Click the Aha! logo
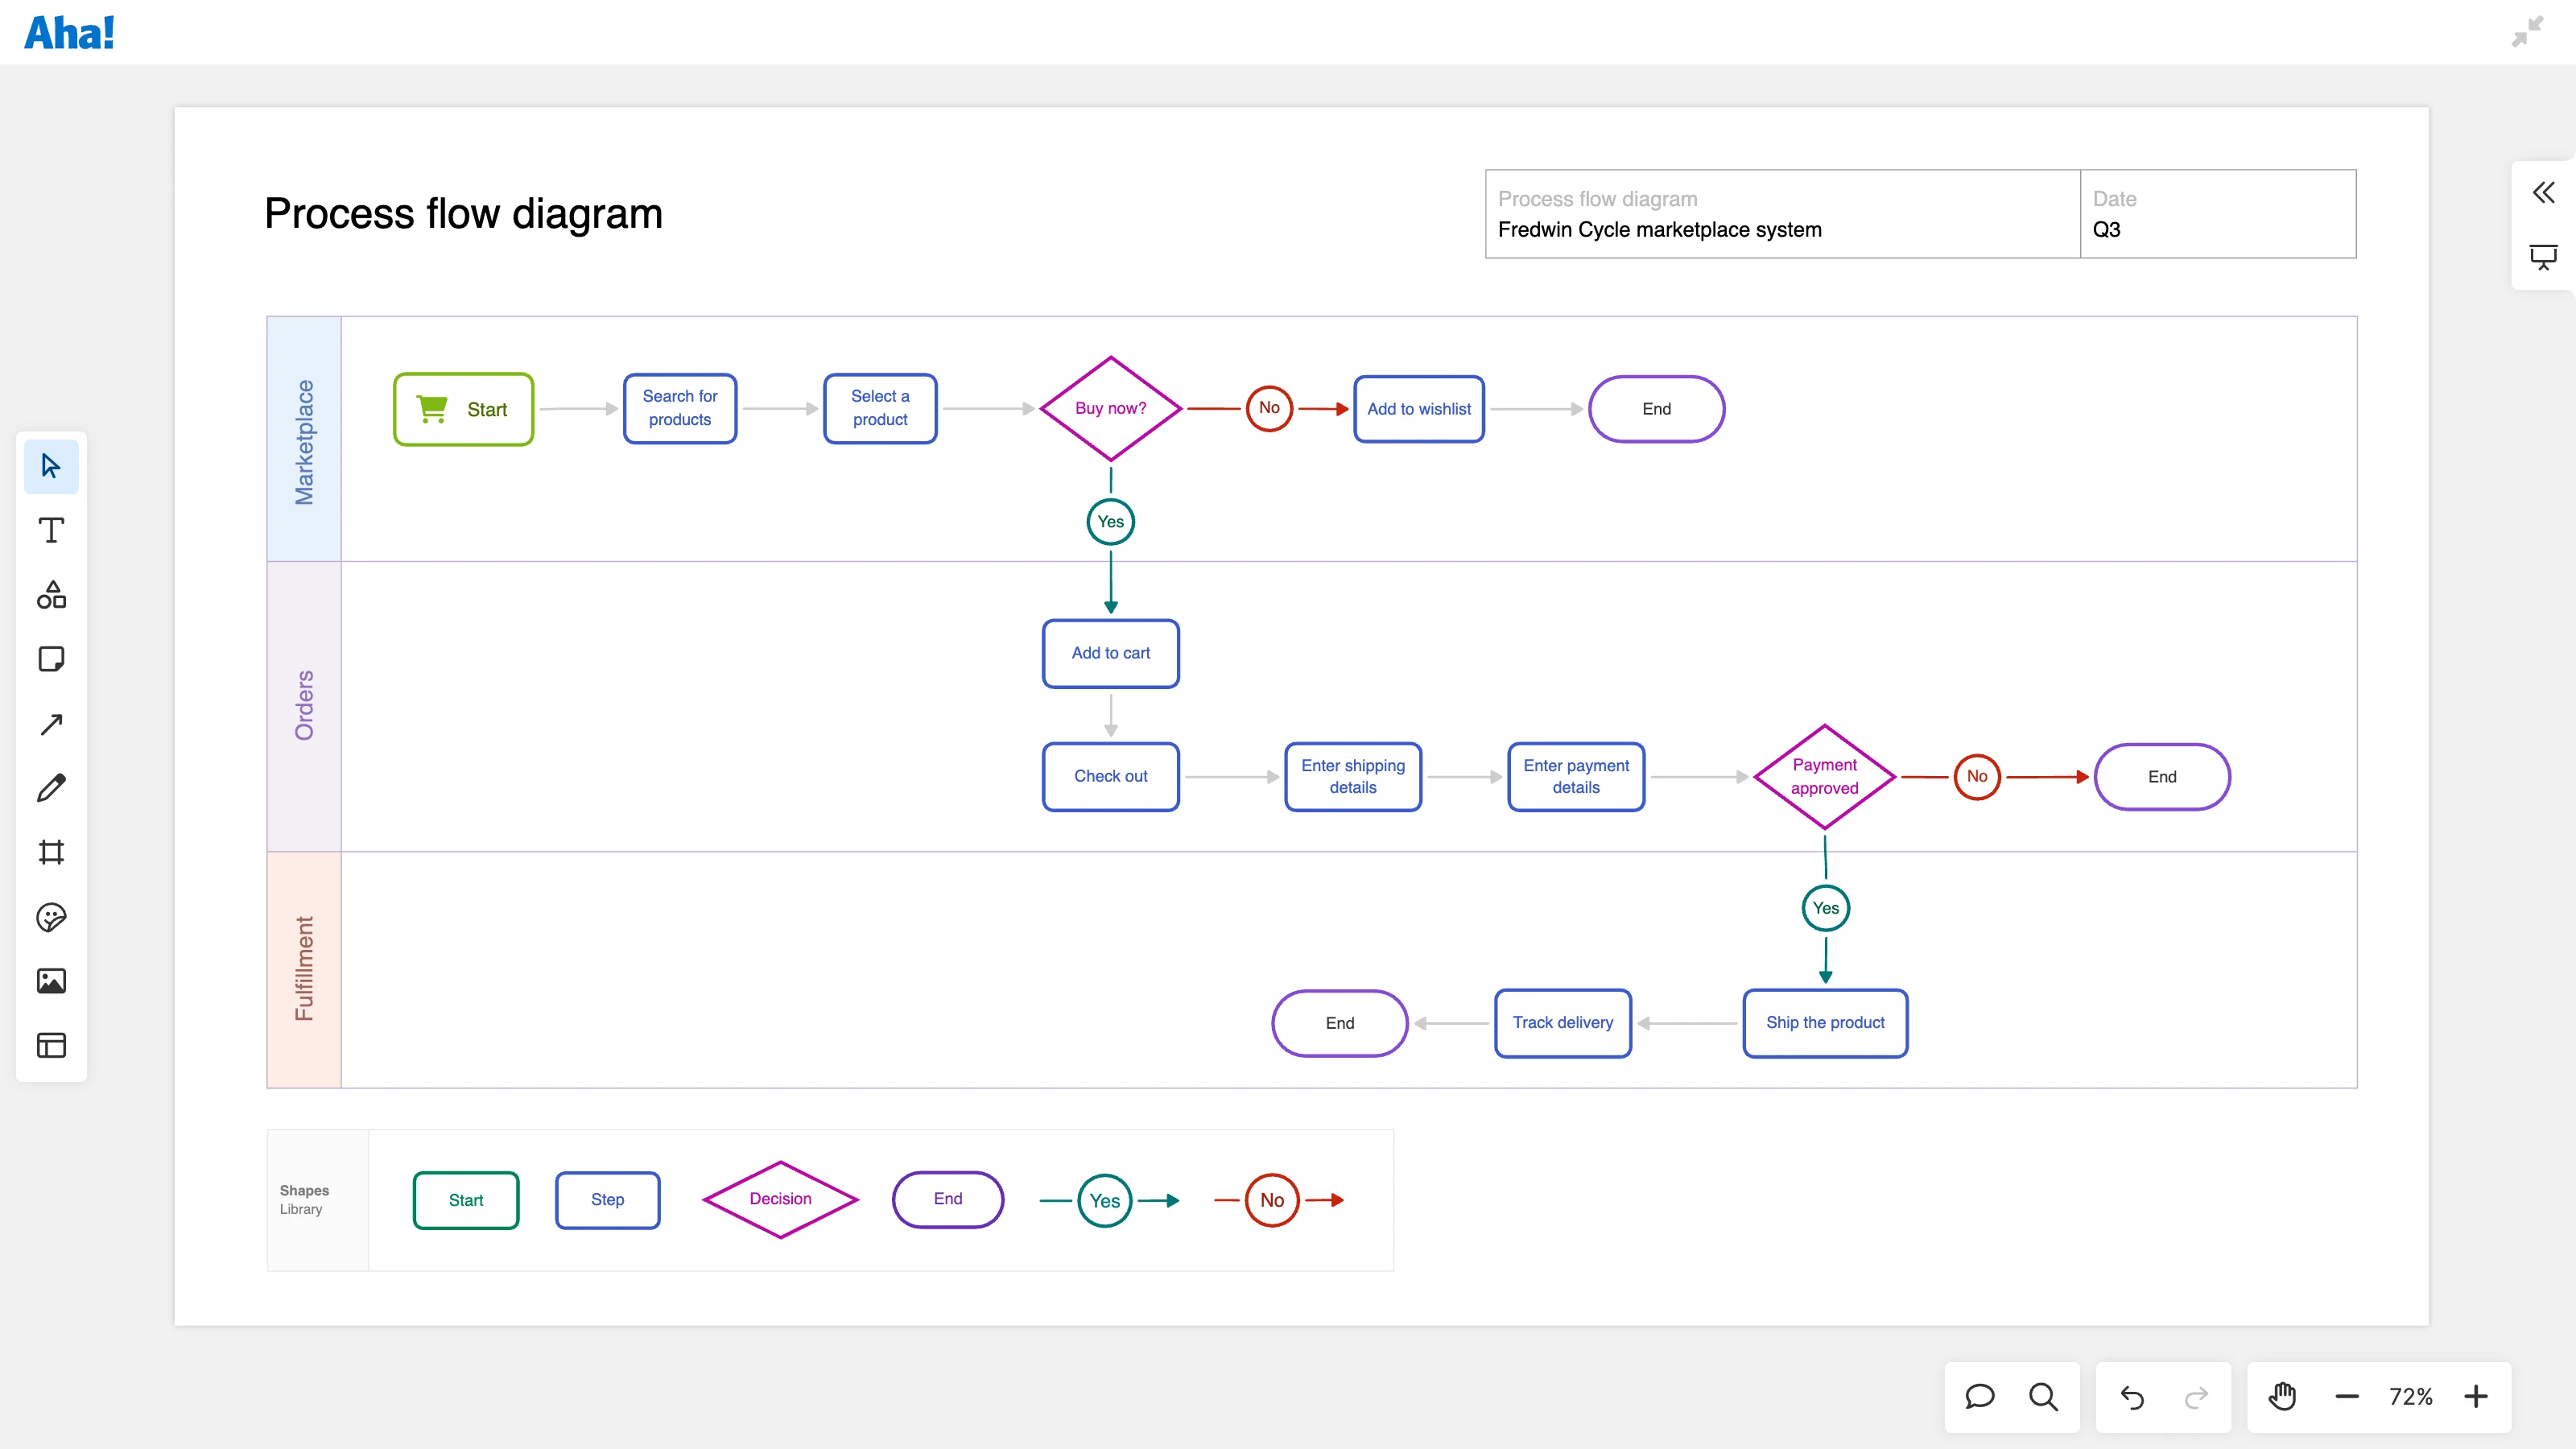The height and width of the screenshot is (1449, 2576). (x=69, y=32)
